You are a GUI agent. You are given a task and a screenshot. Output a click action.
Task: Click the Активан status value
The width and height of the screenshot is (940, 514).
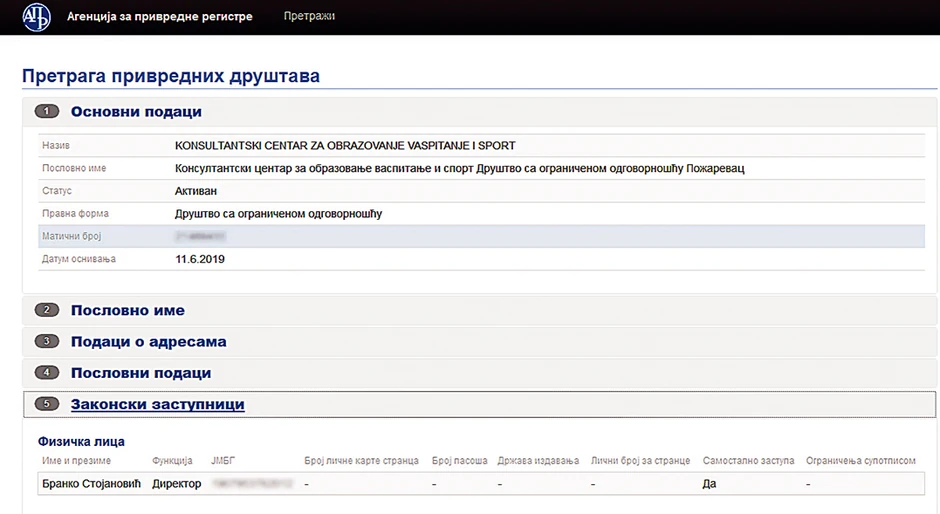point(195,190)
